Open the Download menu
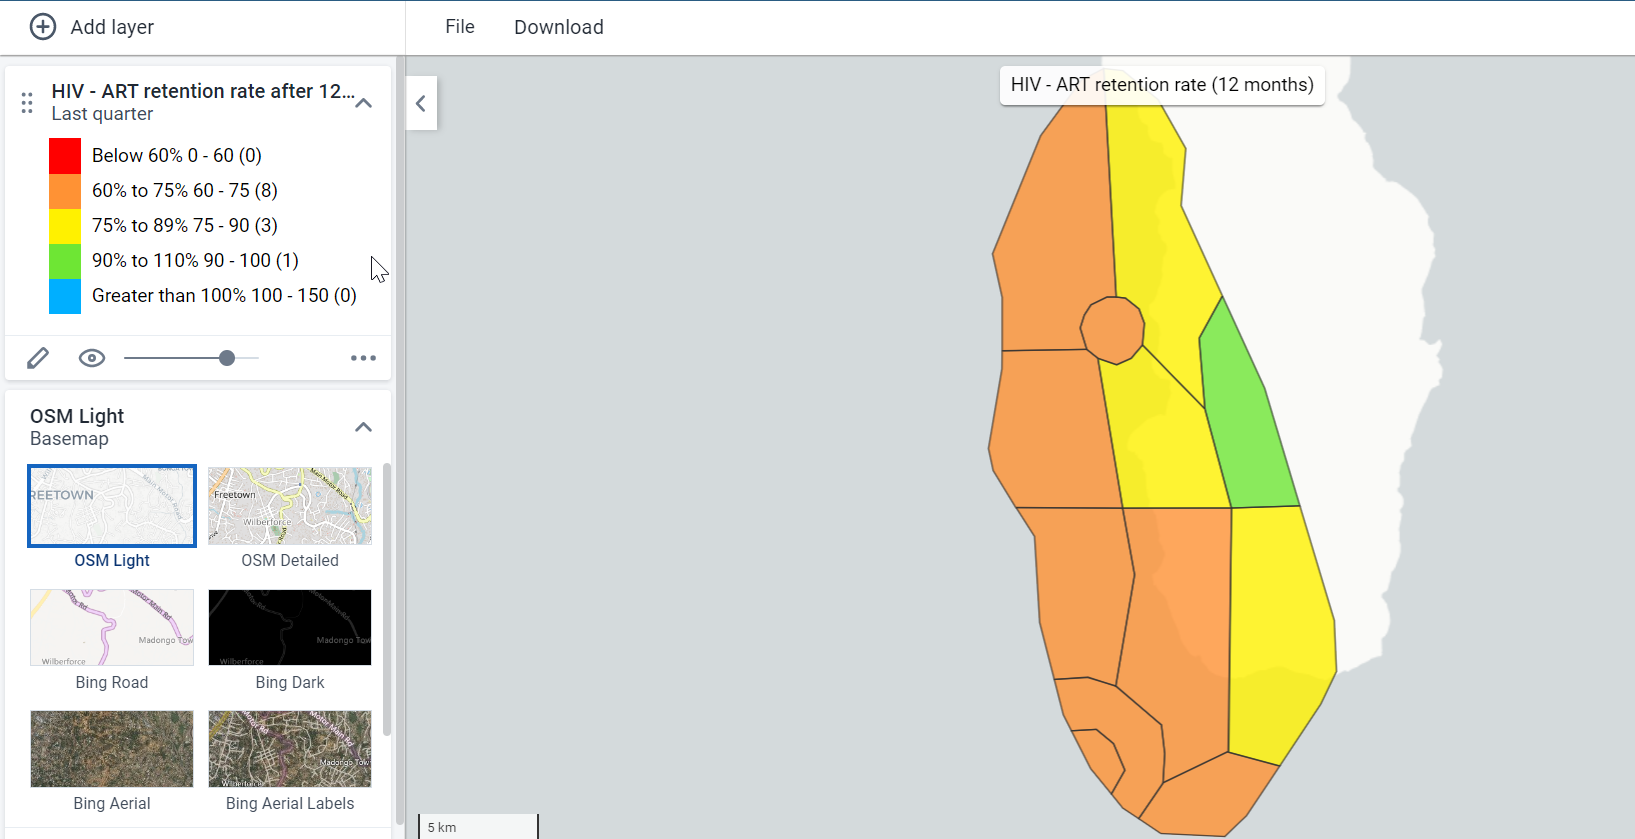Viewport: 1635px width, 839px height. pos(559,27)
